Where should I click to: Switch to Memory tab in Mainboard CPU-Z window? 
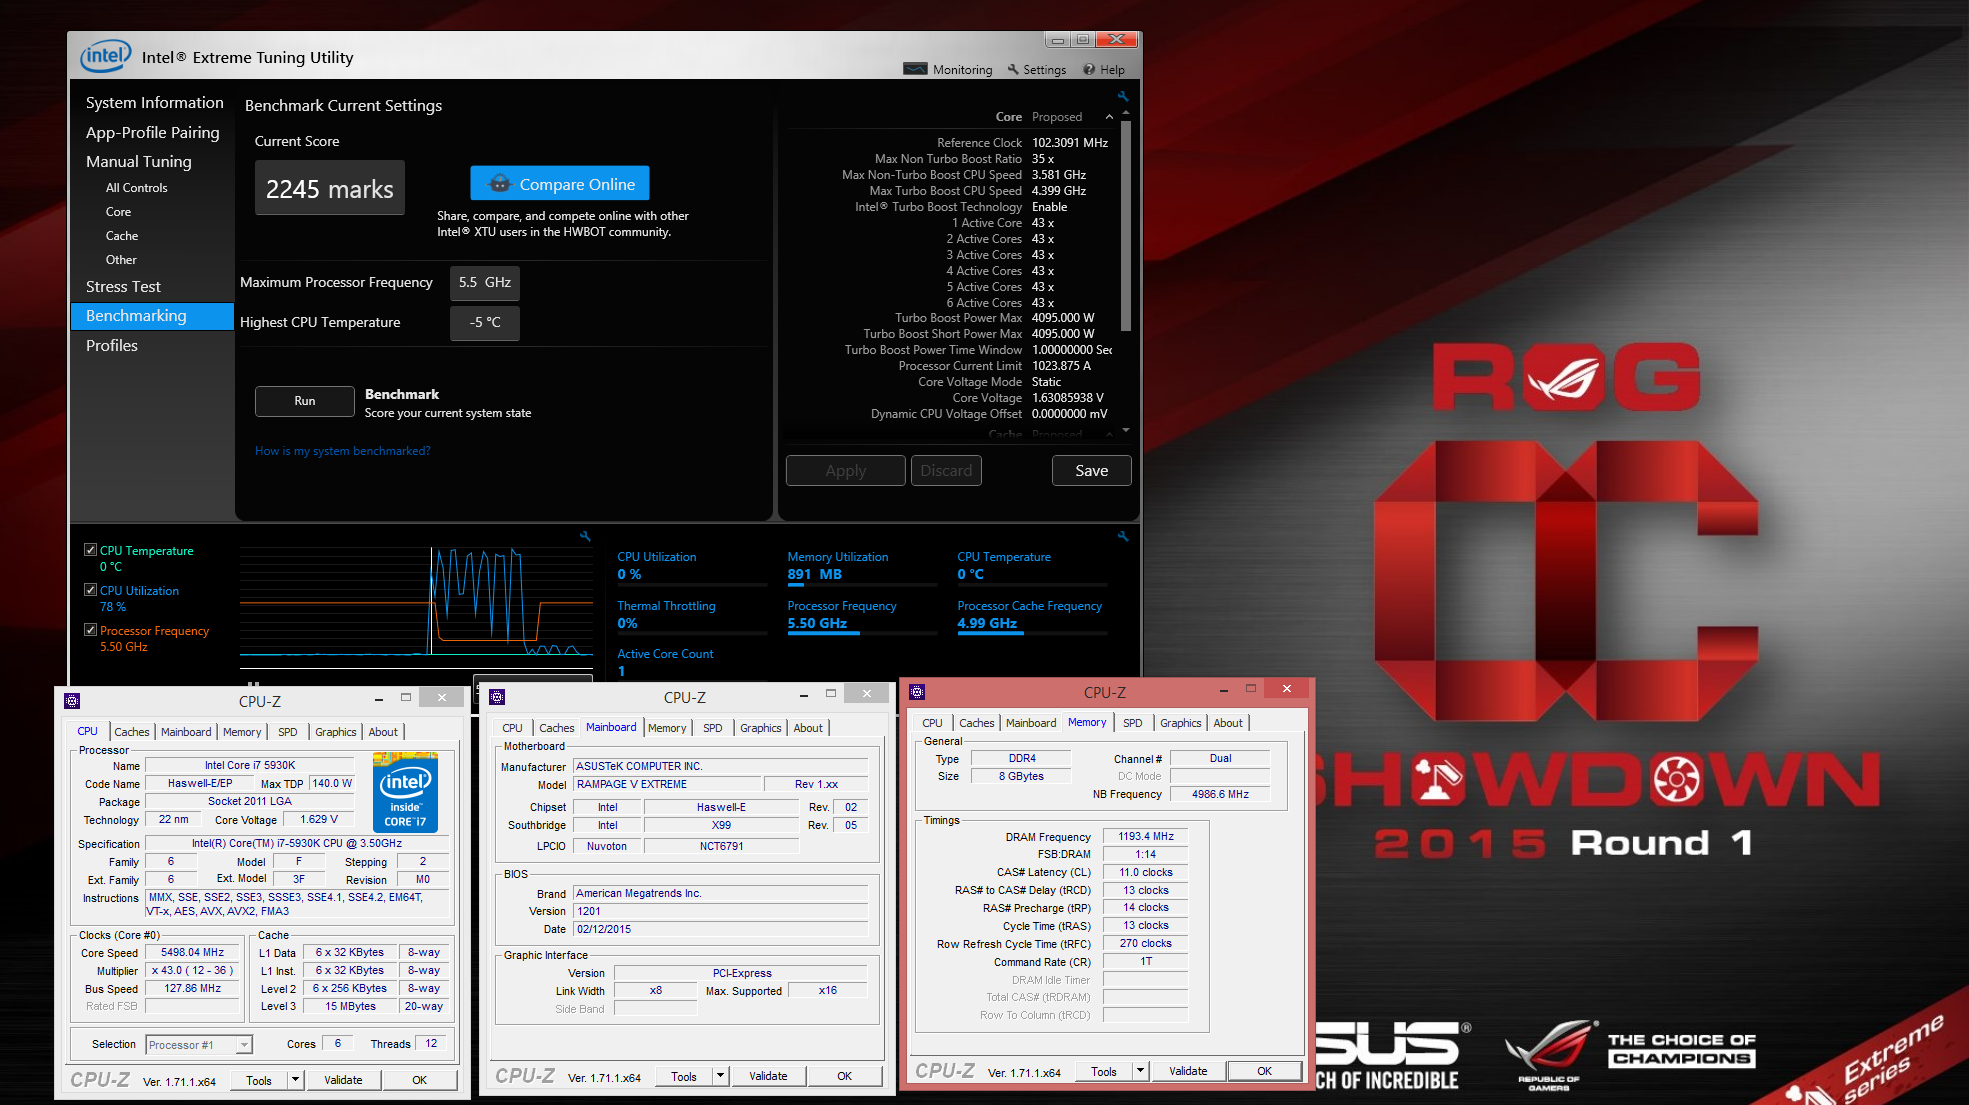pos(667,727)
